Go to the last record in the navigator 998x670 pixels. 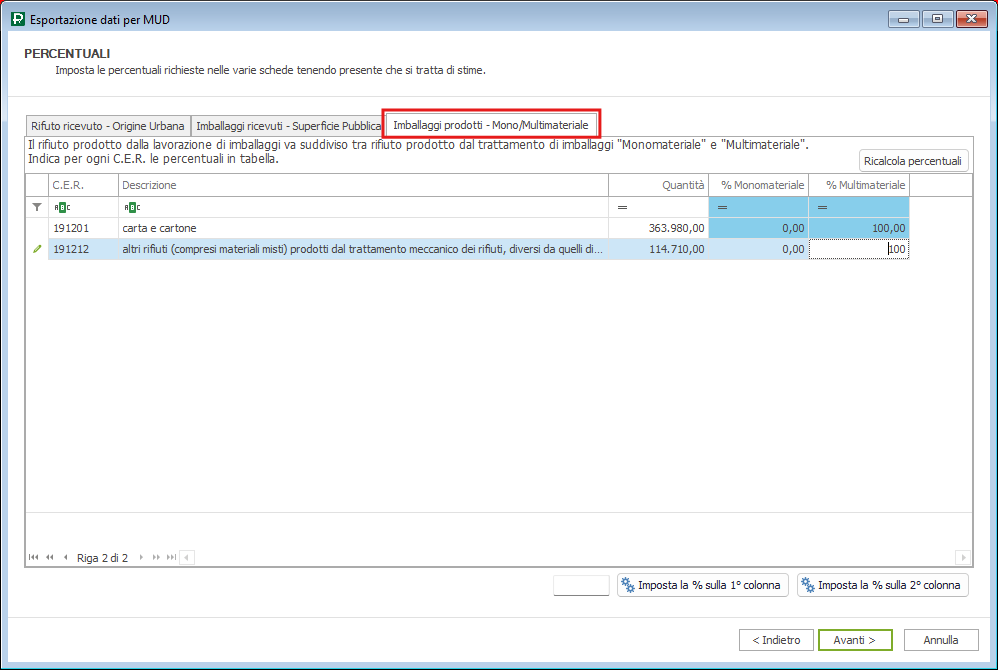(x=171, y=557)
